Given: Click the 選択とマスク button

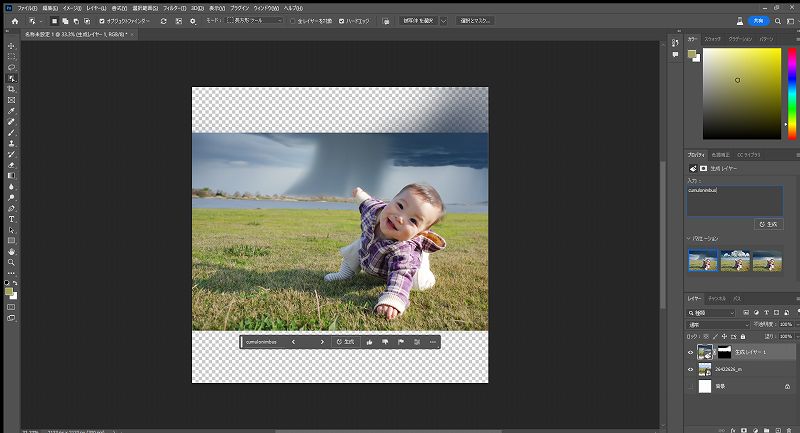Looking at the screenshot, I should 475,21.
